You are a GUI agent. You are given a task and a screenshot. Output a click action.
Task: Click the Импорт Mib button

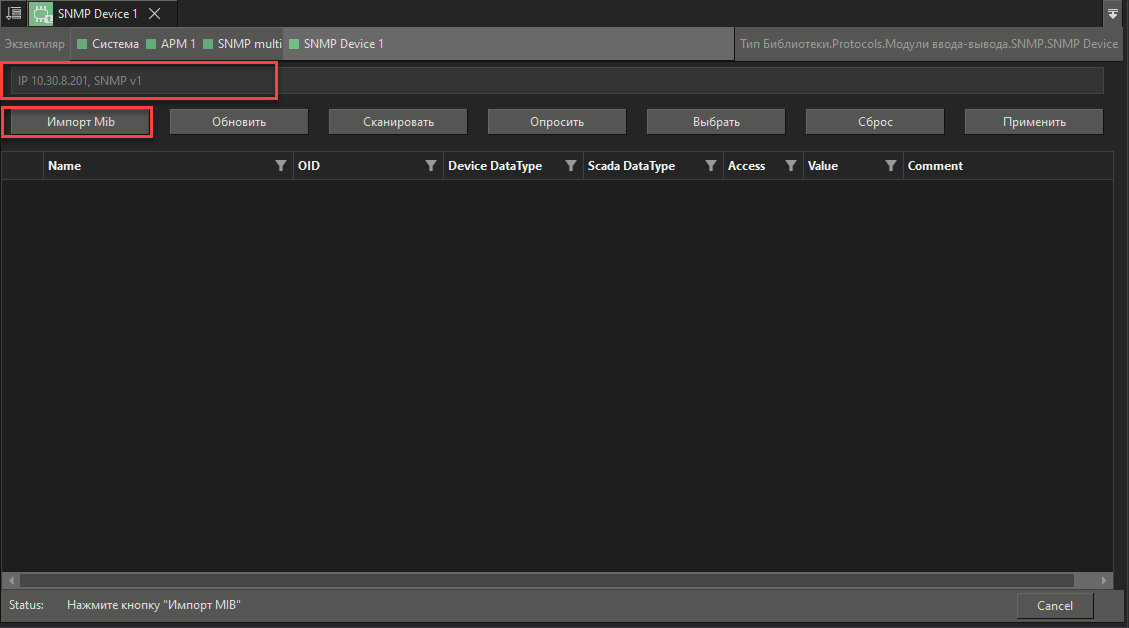click(x=77, y=121)
